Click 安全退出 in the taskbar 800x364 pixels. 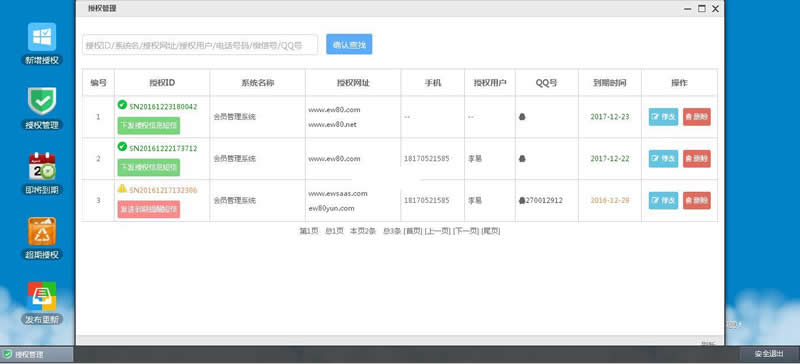(769, 354)
